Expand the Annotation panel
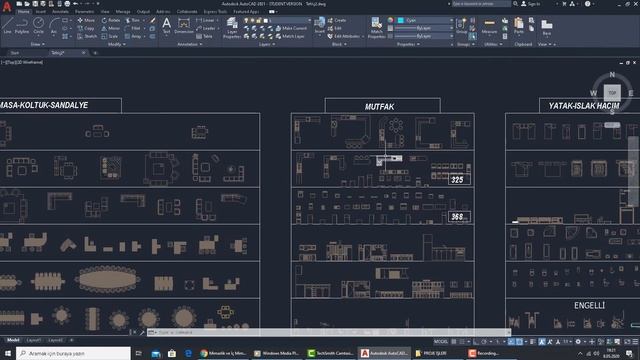The image size is (640, 360). pyautogui.click(x=189, y=44)
